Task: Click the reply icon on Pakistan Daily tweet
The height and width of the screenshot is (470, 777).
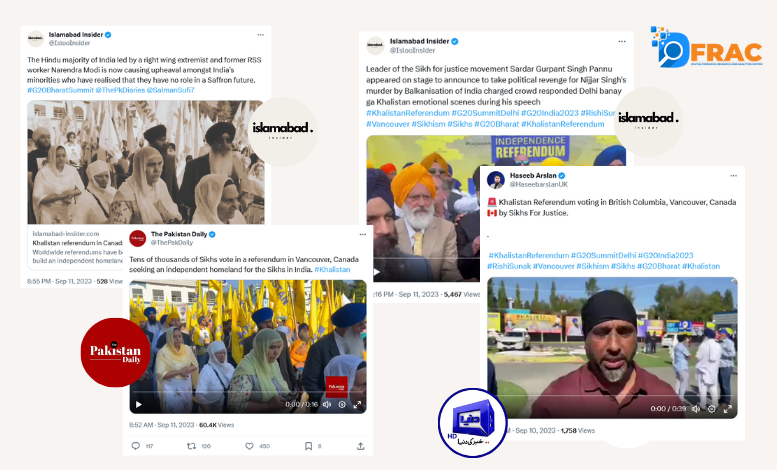Action: pyautogui.click(x=135, y=446)
